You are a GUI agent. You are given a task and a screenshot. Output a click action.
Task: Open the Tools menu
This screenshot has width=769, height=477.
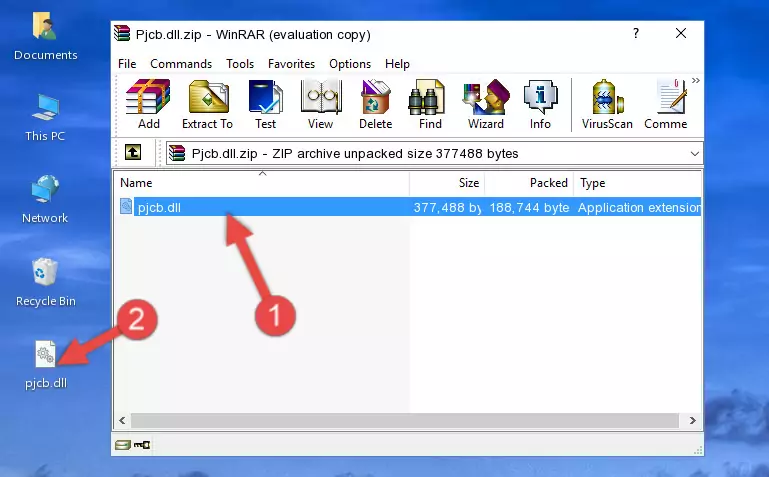tap(240, 64)
